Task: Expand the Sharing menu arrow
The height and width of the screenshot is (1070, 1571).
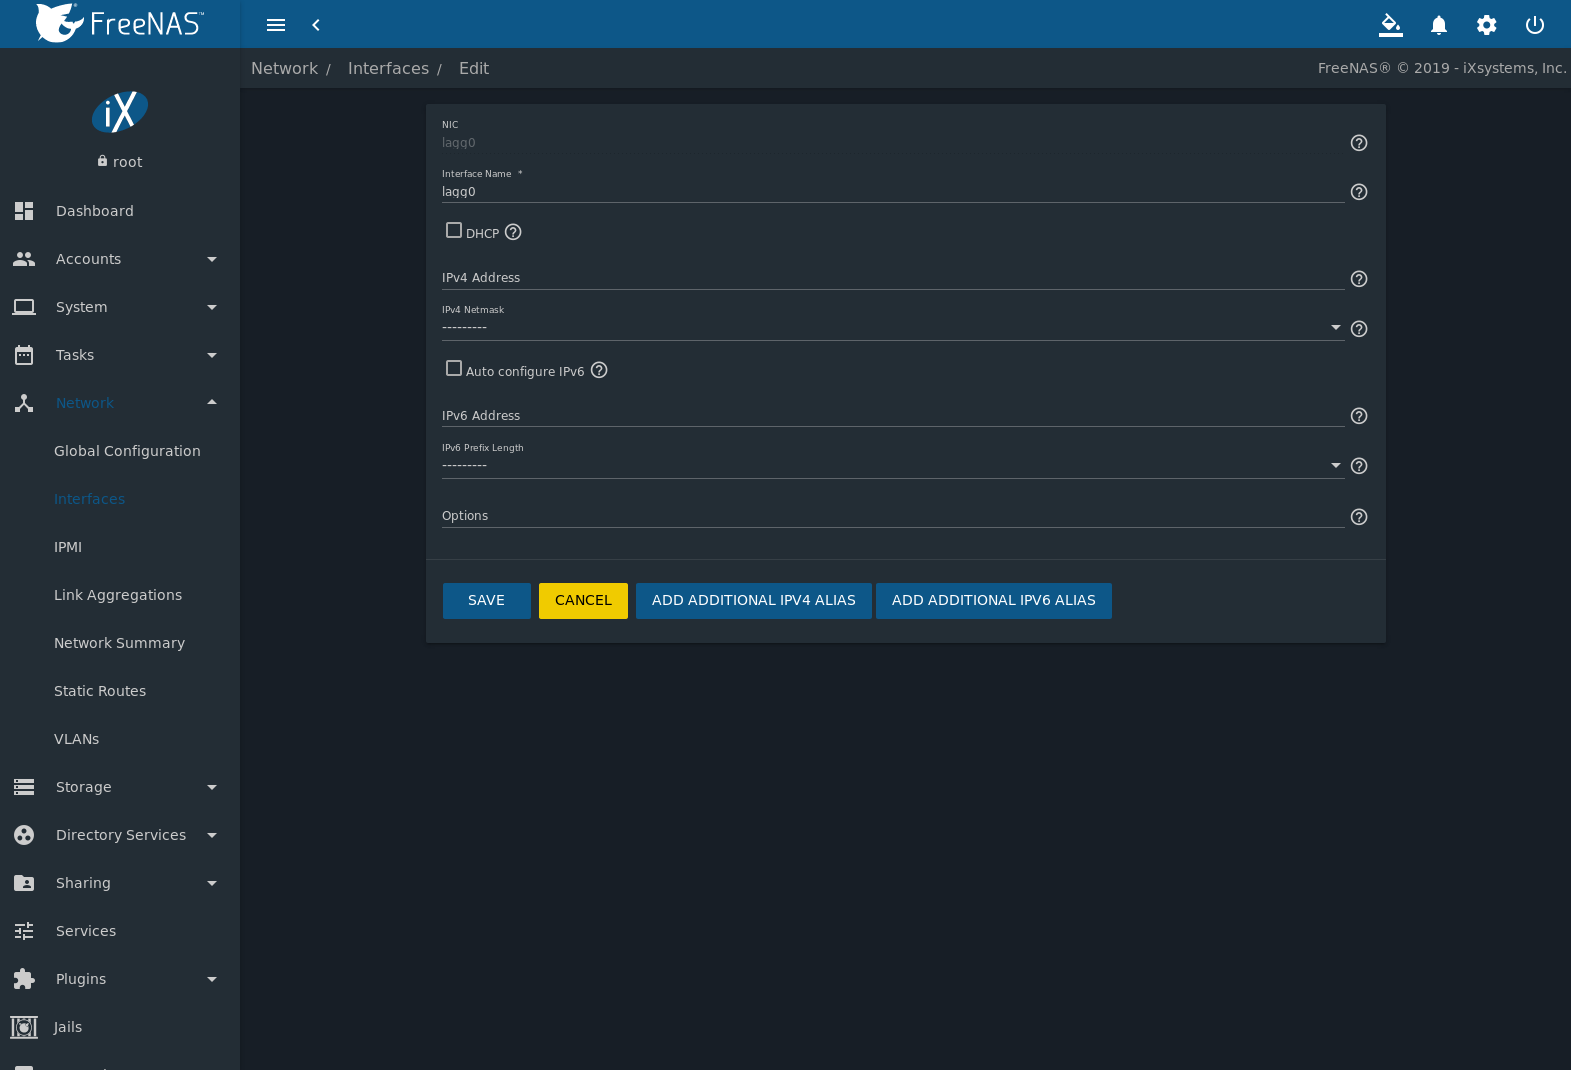Action: pyautogui.click(x=212, y=883)
